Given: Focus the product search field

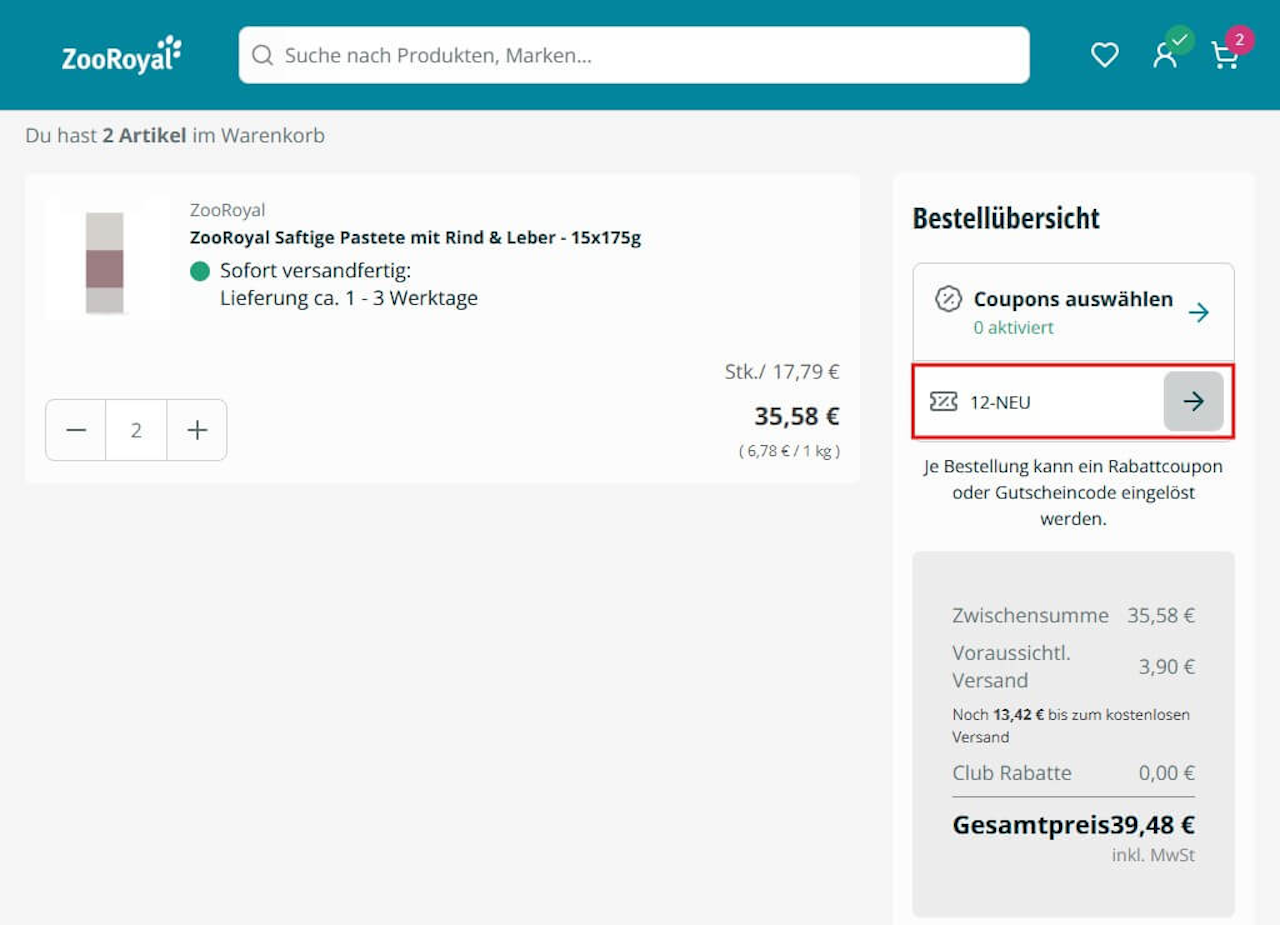Looking at the screenshot, I should [x=634, y=55].
